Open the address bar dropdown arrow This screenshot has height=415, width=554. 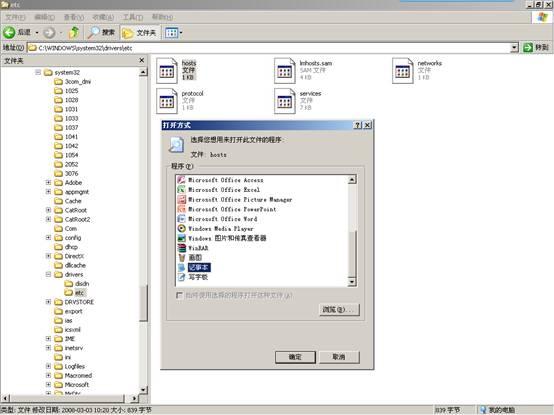[514, 47]
